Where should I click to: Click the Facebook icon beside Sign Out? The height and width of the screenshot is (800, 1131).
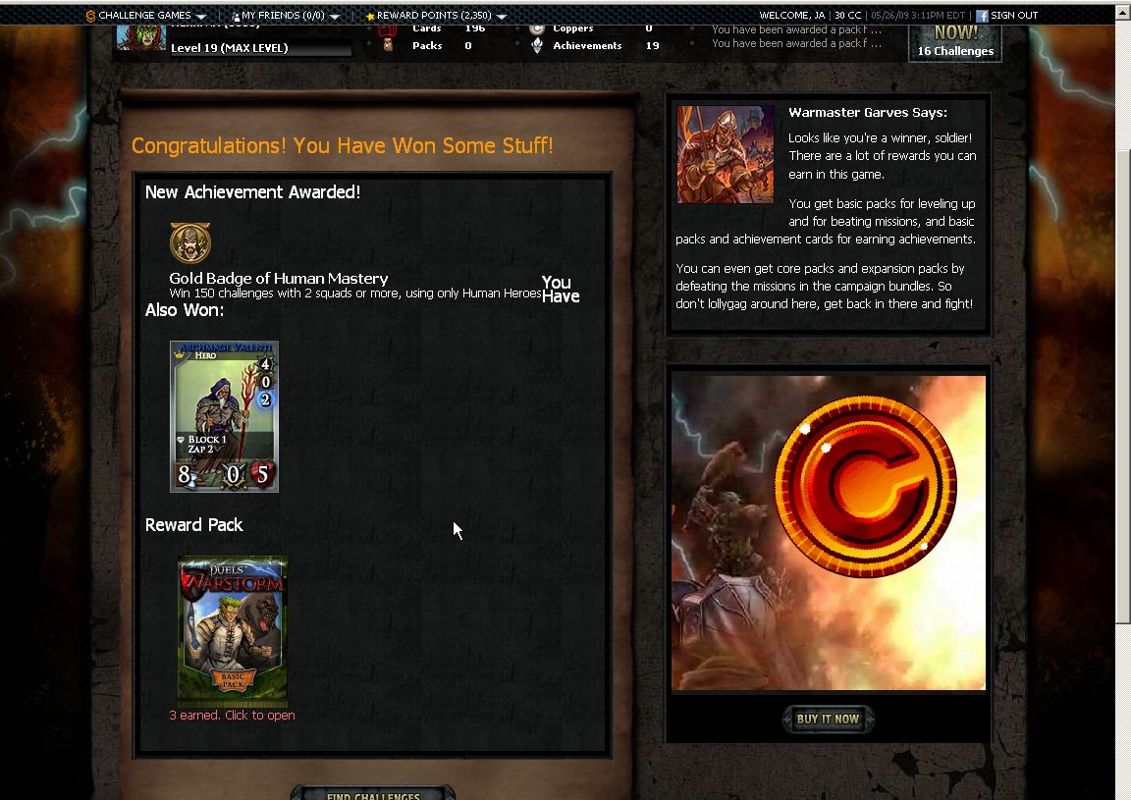982,15
